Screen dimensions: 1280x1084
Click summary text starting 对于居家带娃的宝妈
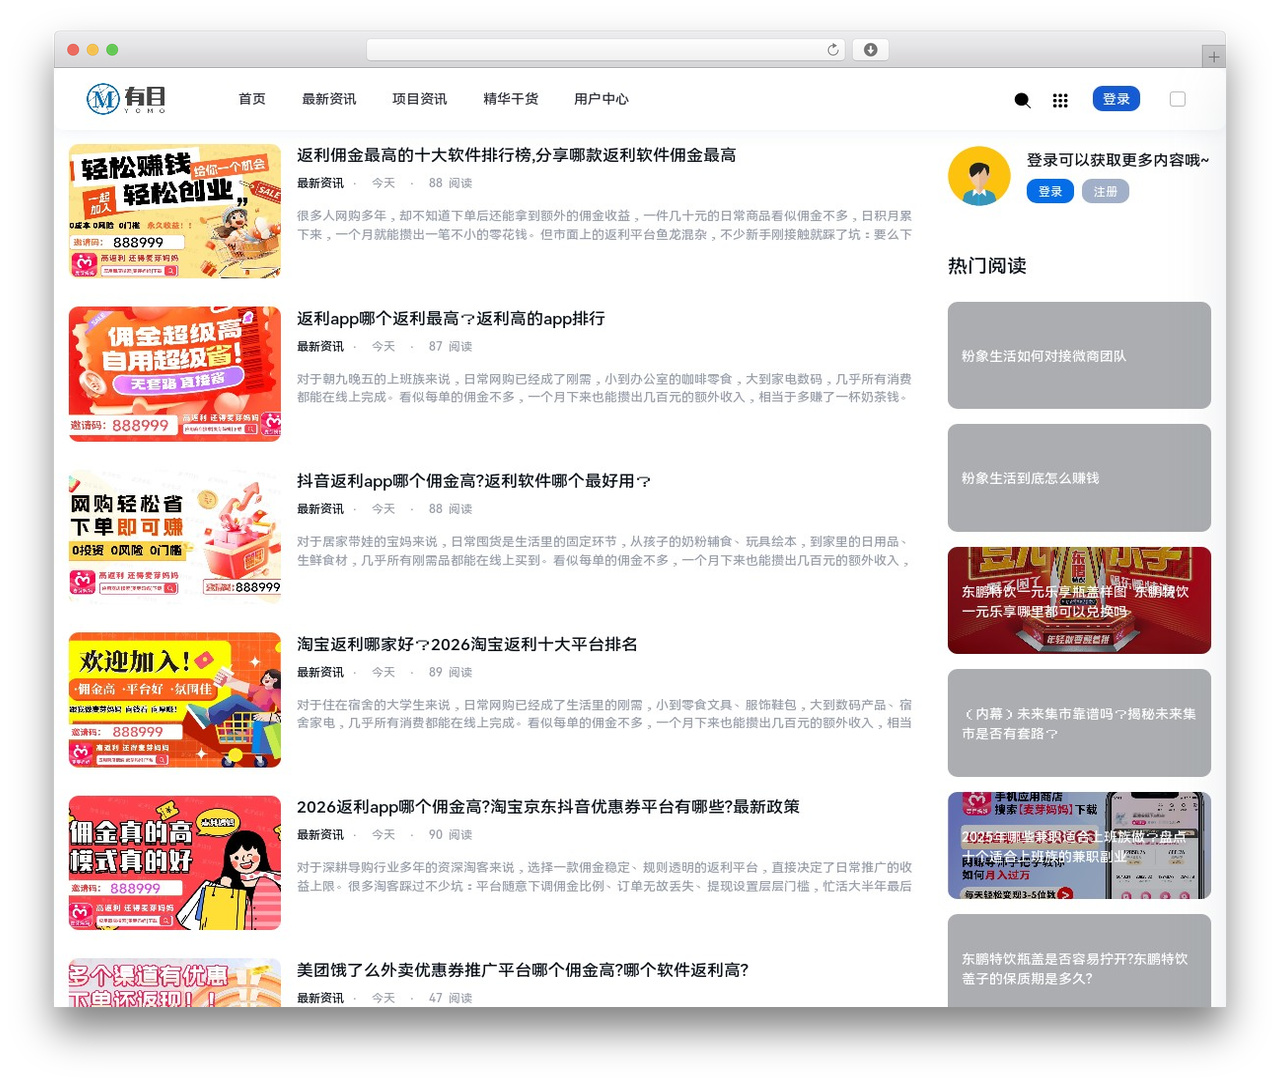pos(604,551)
